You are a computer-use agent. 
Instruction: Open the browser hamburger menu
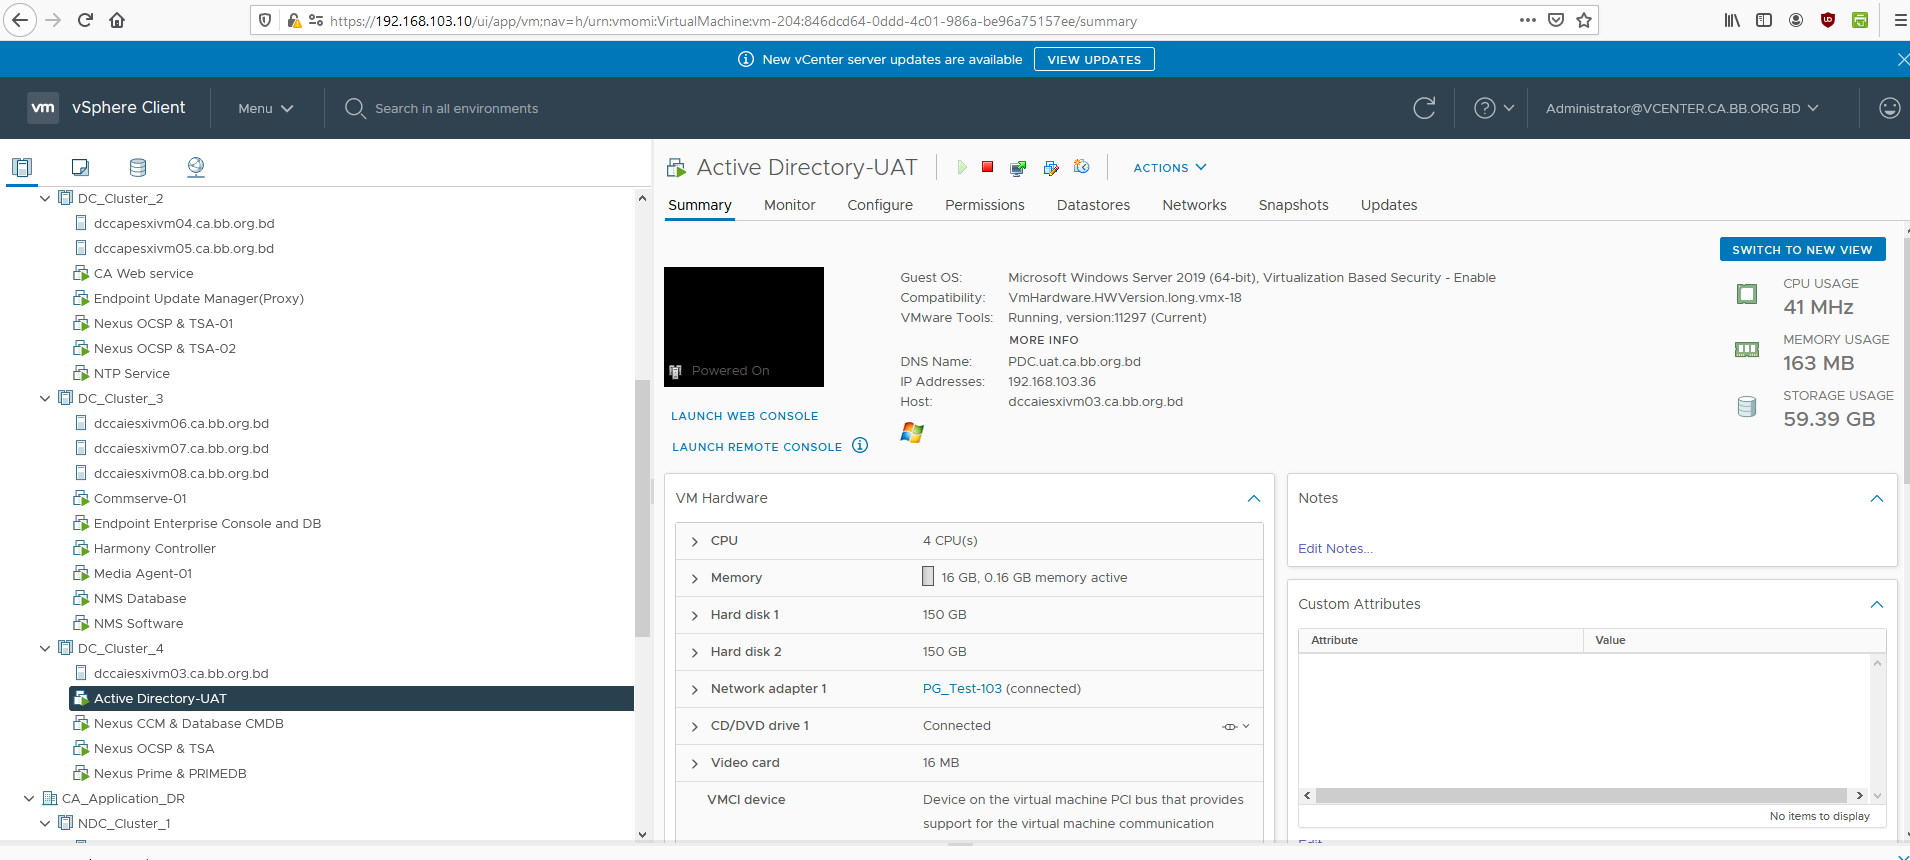(x=1900, y=20)
